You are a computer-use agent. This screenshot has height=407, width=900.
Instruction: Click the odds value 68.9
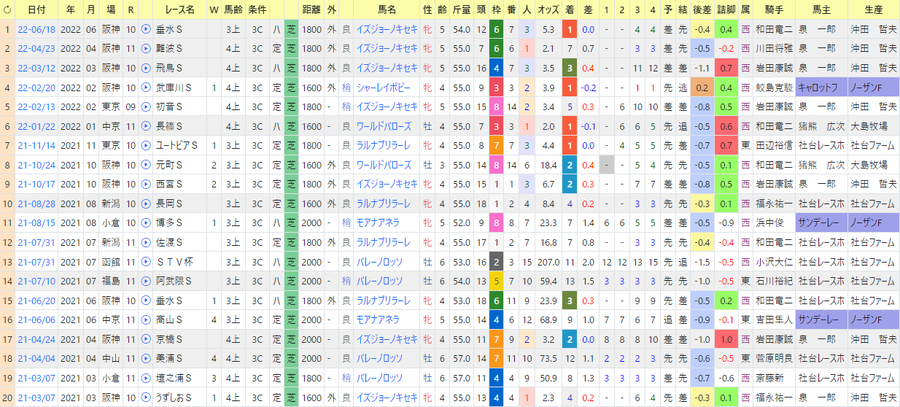(x=550, y=320)
